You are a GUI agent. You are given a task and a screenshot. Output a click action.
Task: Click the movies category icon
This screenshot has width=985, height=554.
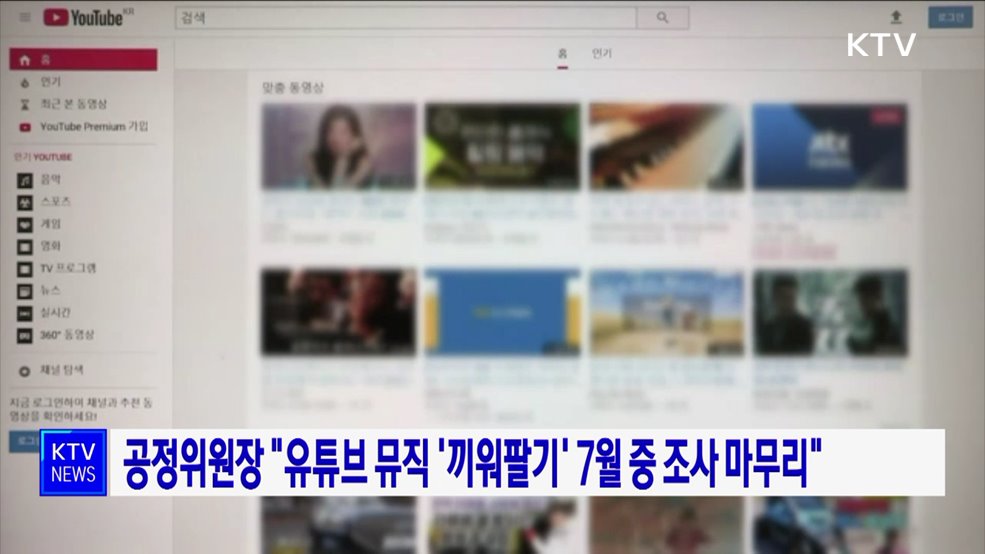point(24,247)
